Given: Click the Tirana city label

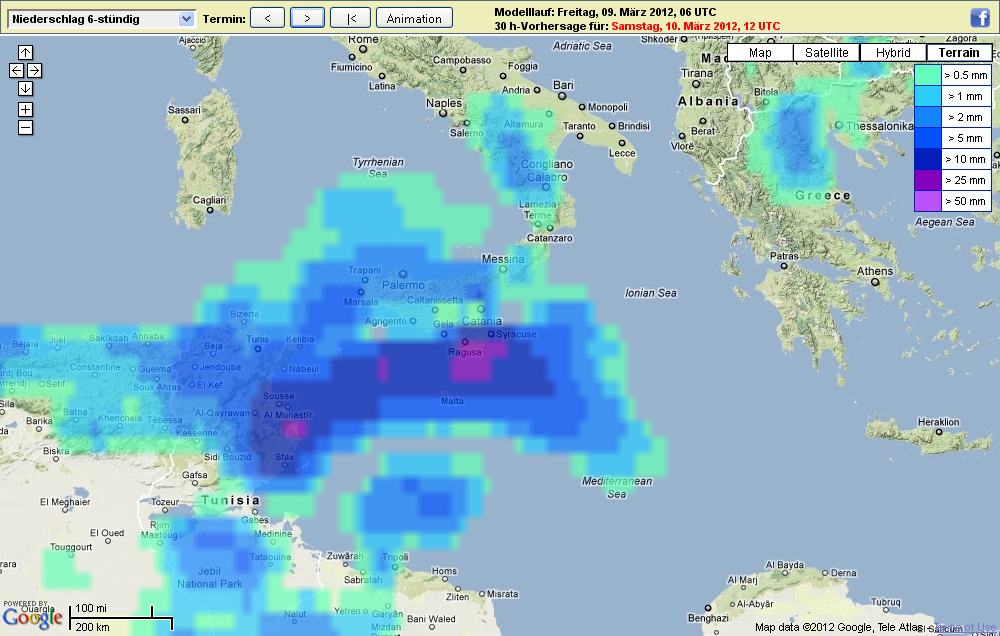Looking at the screenshot, I should [697, 73].
